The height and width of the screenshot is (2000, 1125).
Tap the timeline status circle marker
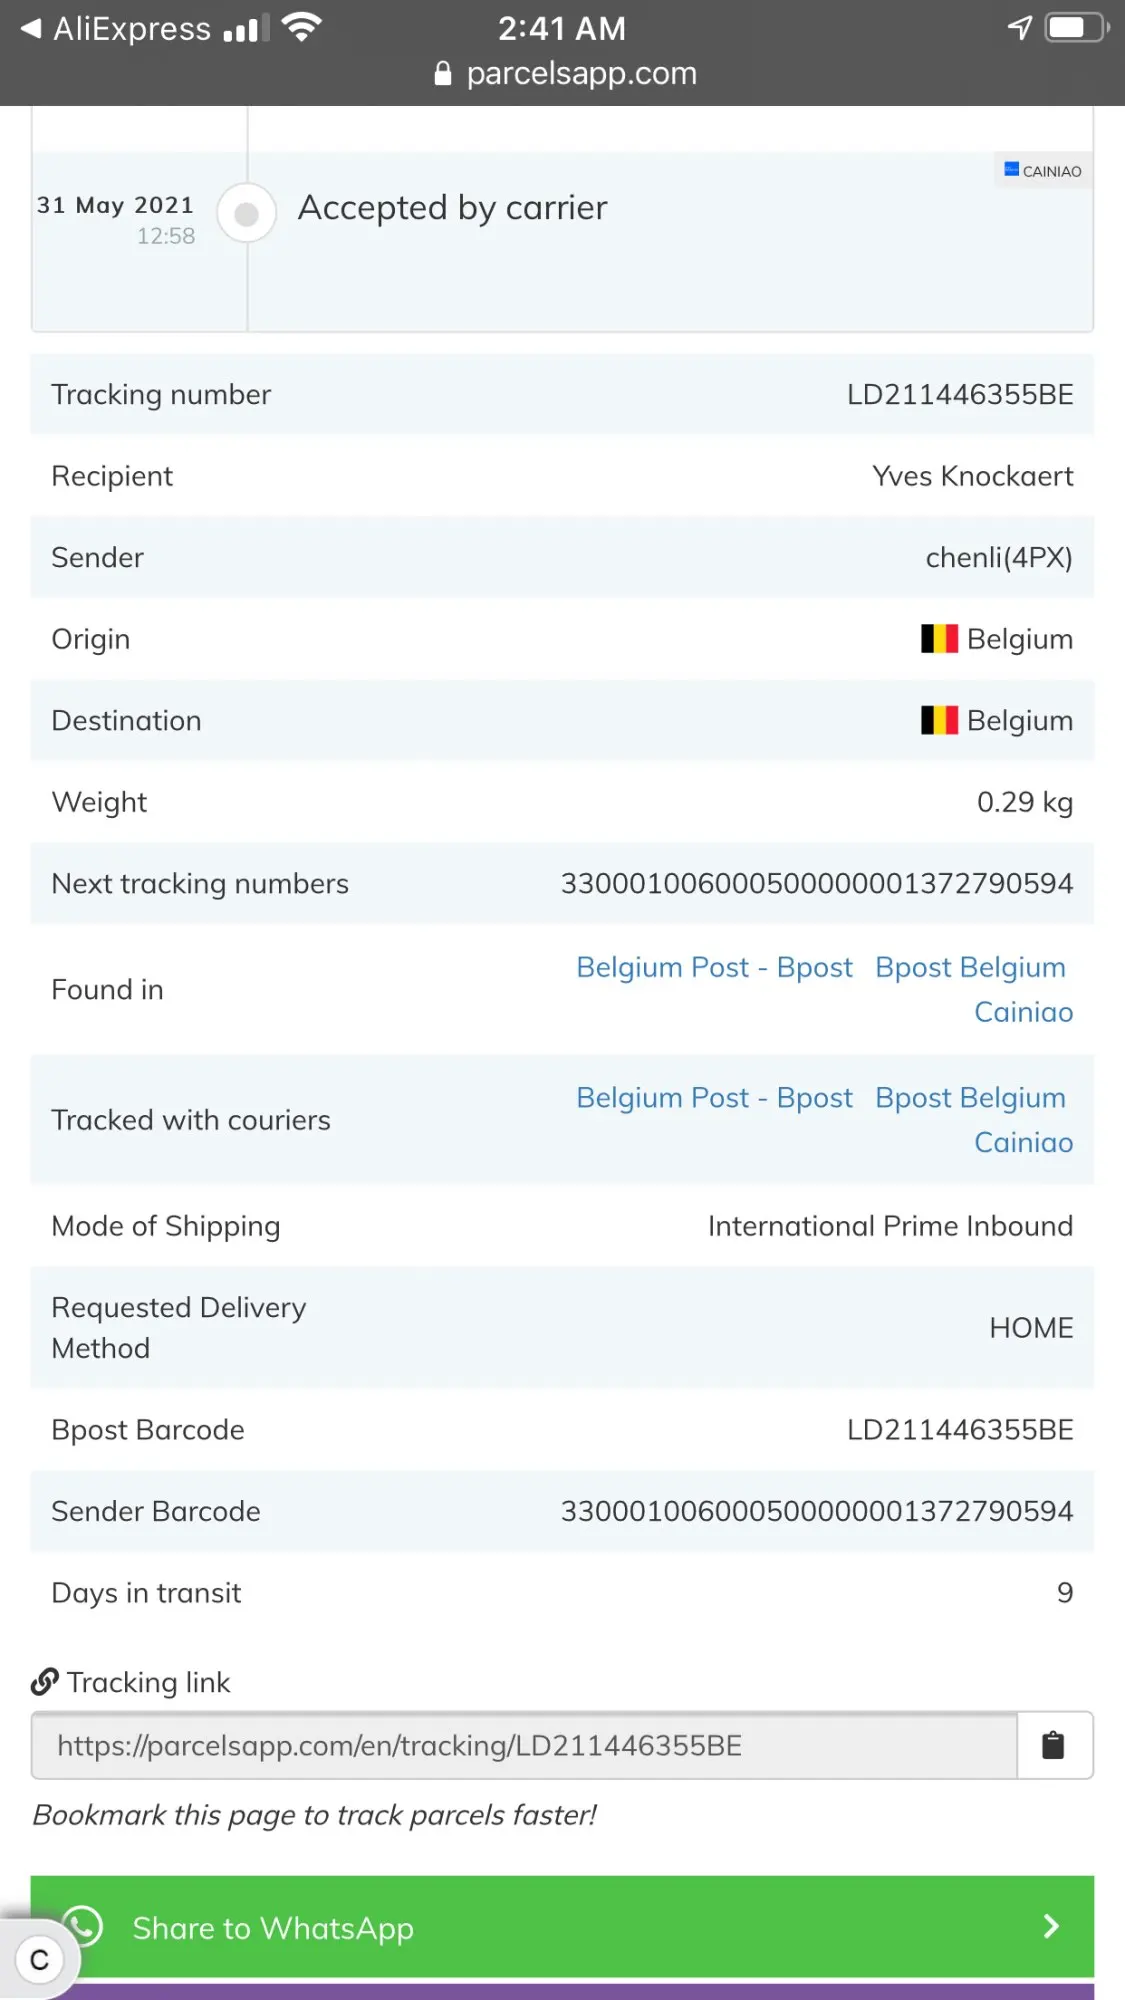[x=247, y=213]
